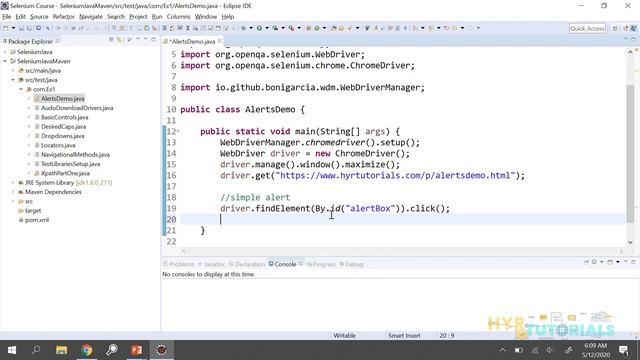
Task: Switch to the Declaration tab
Action: [x=247, y=264]
